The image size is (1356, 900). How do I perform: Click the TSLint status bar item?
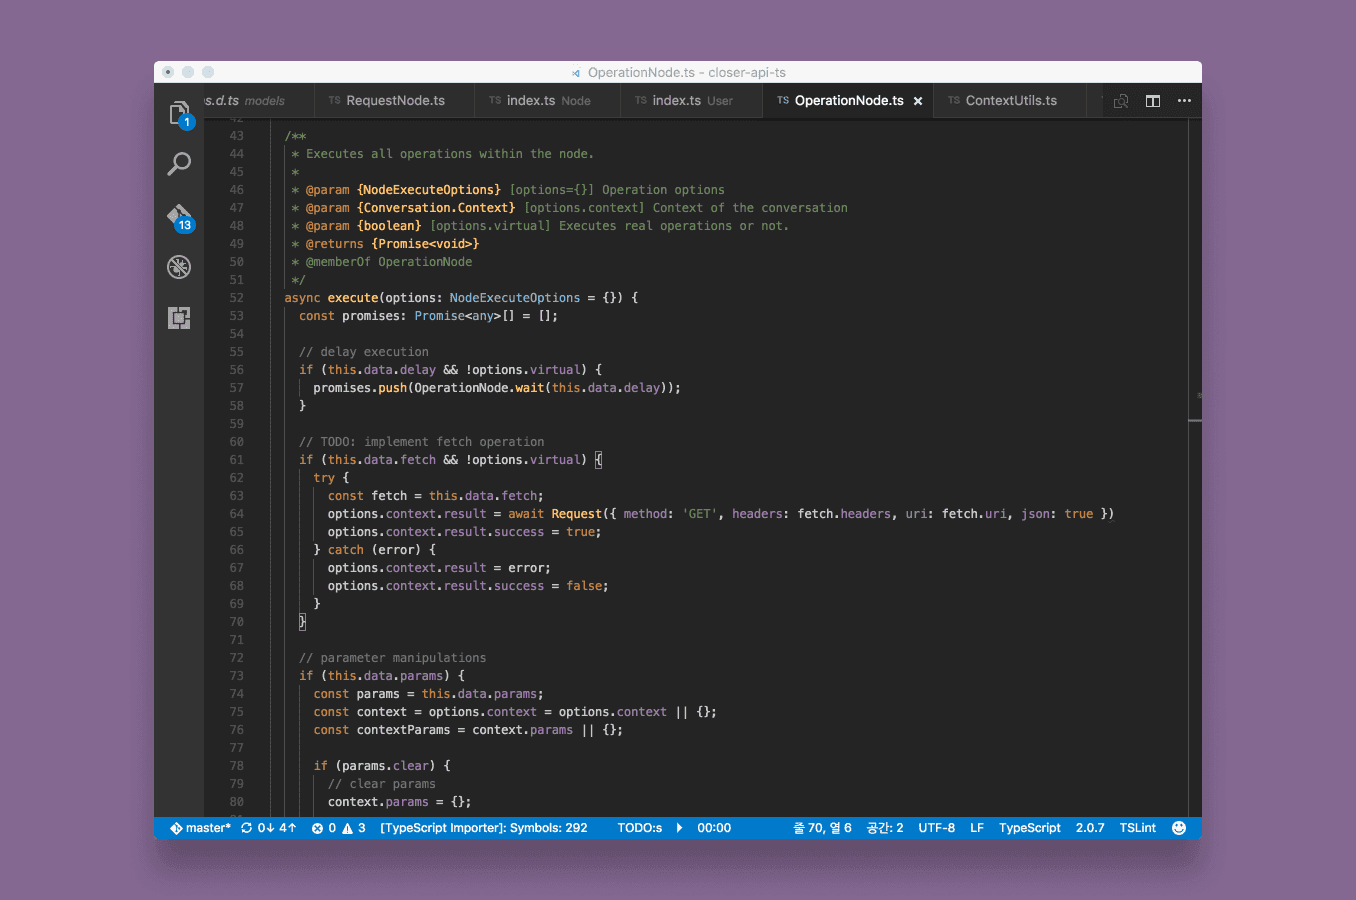point(1137,828)
